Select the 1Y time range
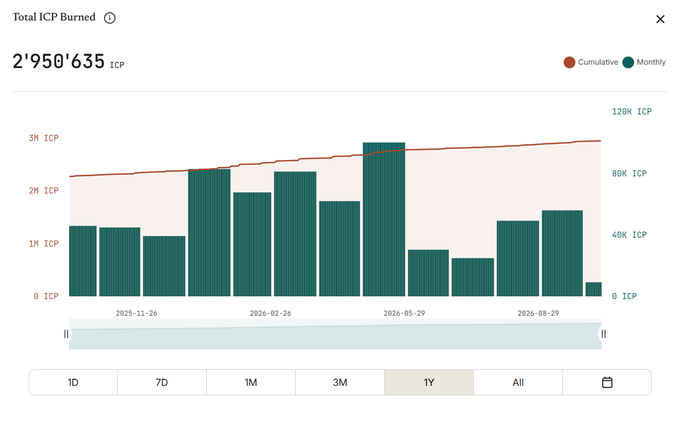Screen dimensions: 680x429 coord(429,382)
